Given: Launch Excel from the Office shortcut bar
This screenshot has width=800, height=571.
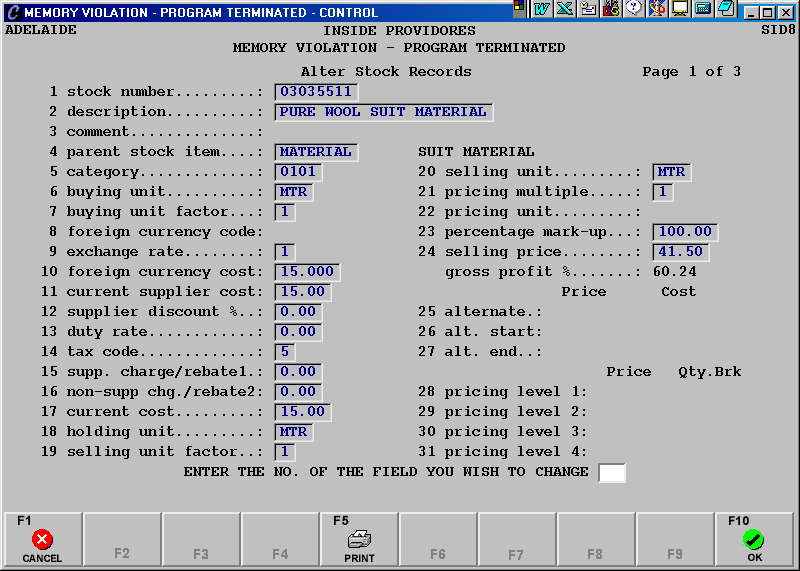Looking at the screenshot, I should point(564,9).
